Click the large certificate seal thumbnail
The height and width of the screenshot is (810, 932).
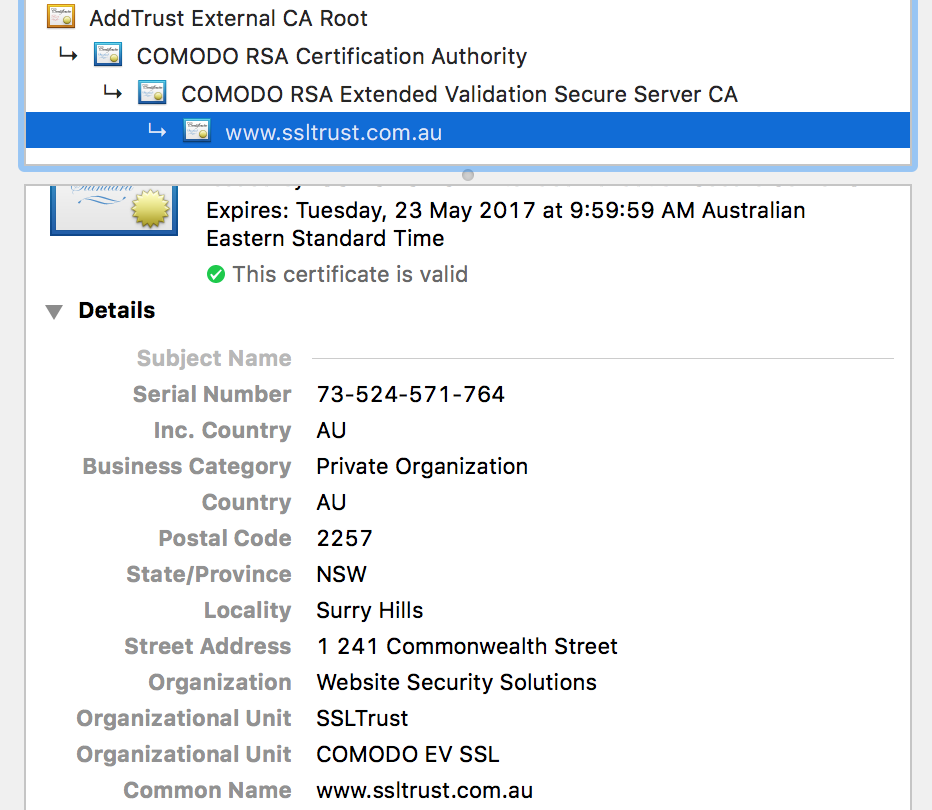point(114,210)
